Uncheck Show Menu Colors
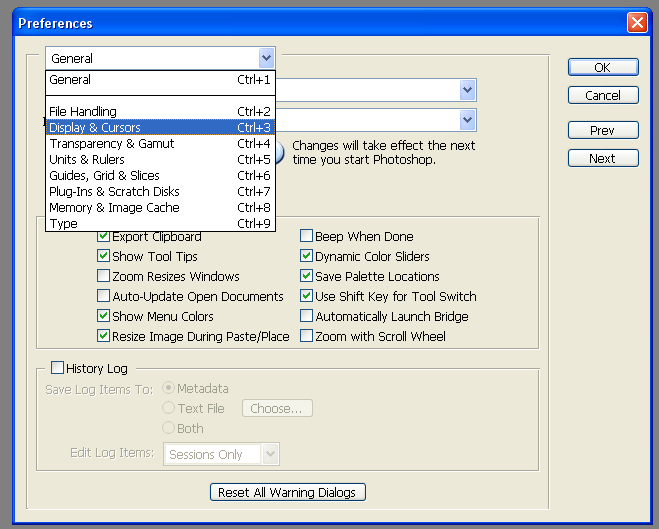 [x=103, y=316]
